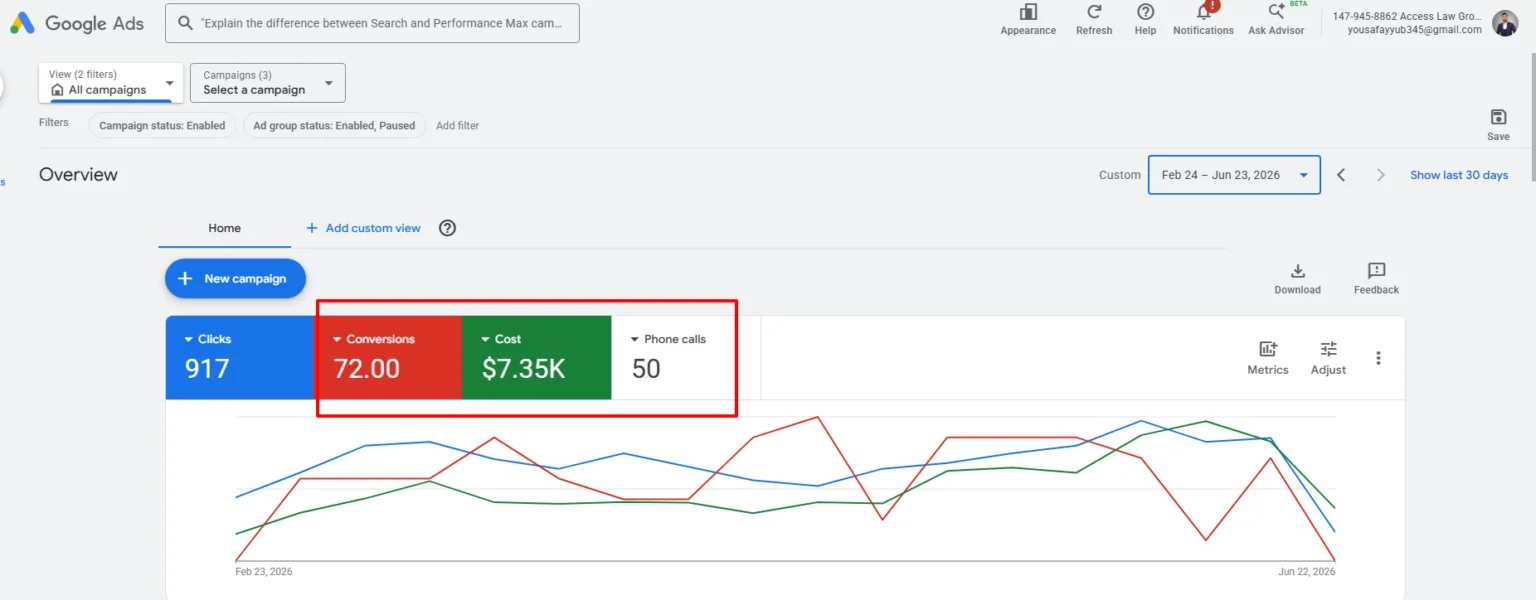Click the Feb 23, 2026 axis label
This screenshot has width=1536, height=600.
point(264,572)
